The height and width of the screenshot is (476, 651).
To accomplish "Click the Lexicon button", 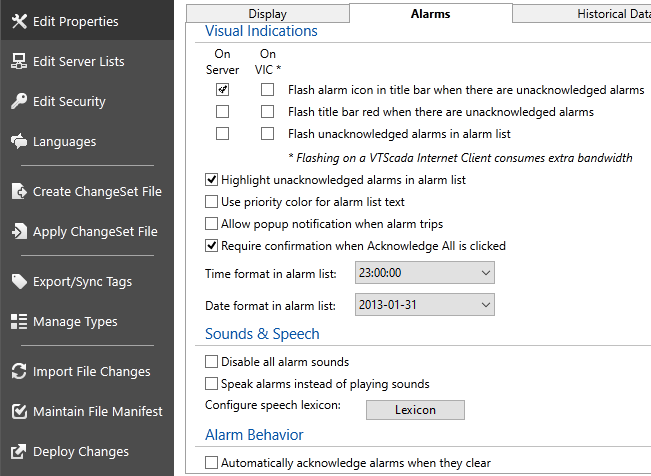I will [415, 409].
